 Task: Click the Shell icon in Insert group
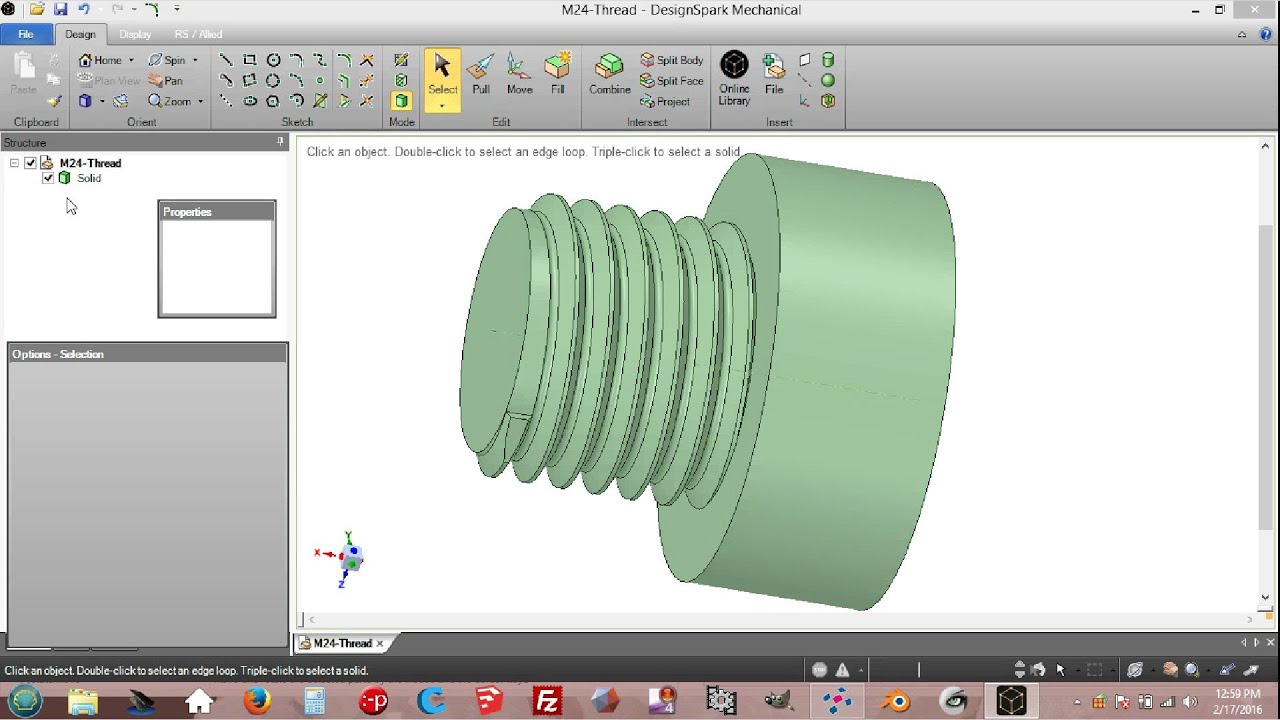[828, 101]
